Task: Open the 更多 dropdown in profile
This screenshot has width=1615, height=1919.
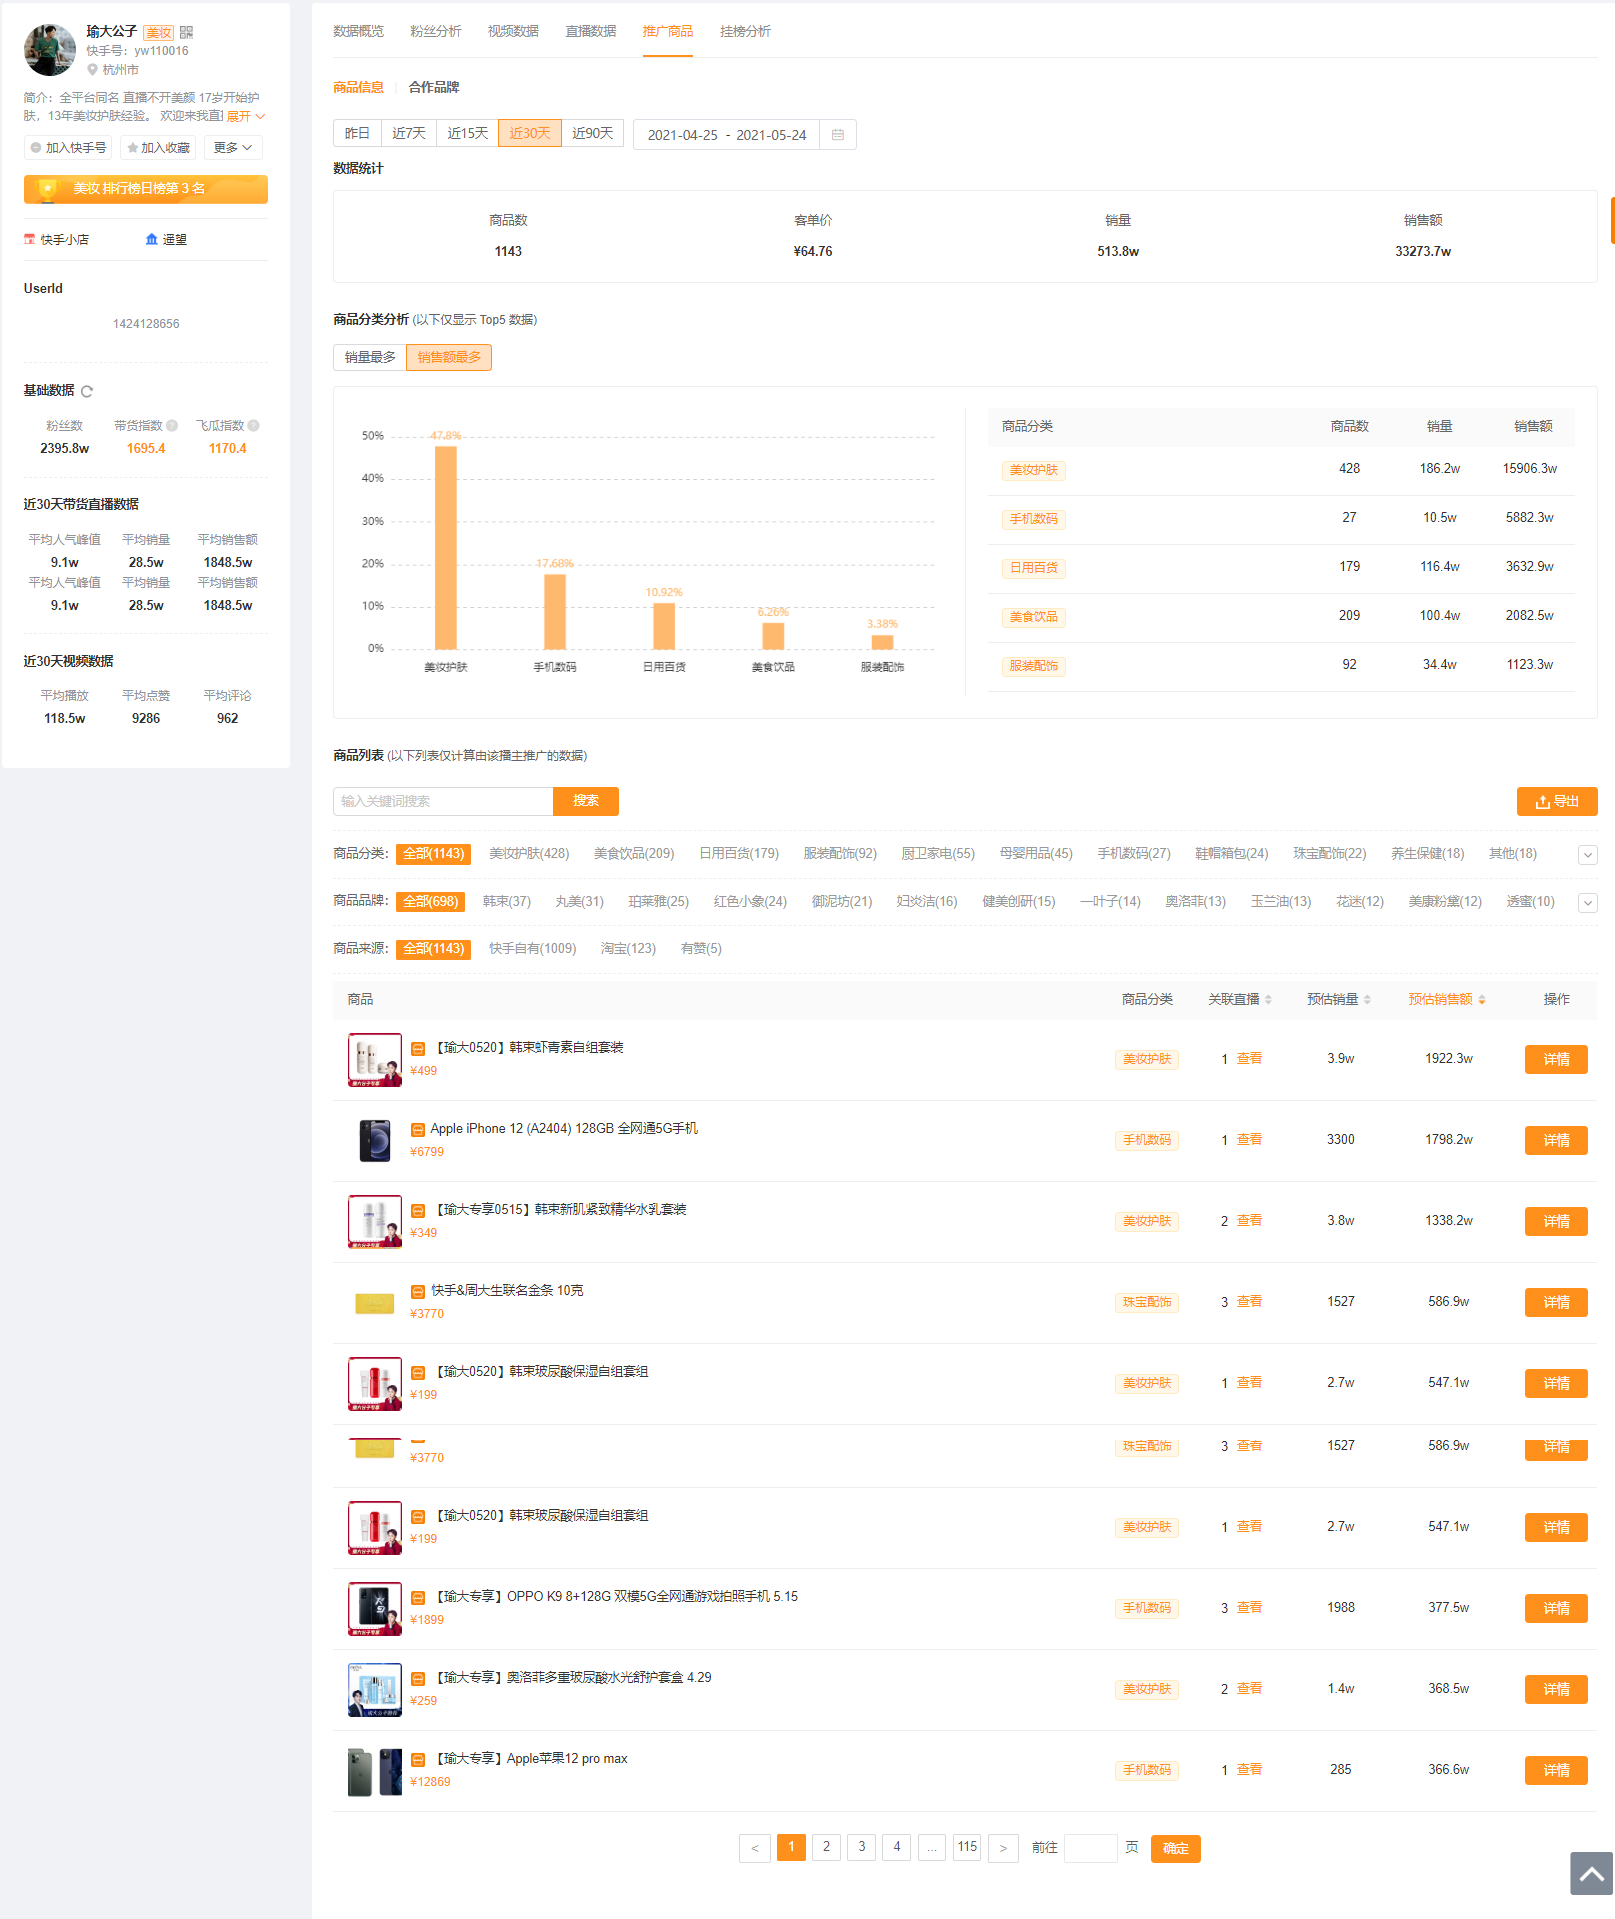Action: [234, 148]
